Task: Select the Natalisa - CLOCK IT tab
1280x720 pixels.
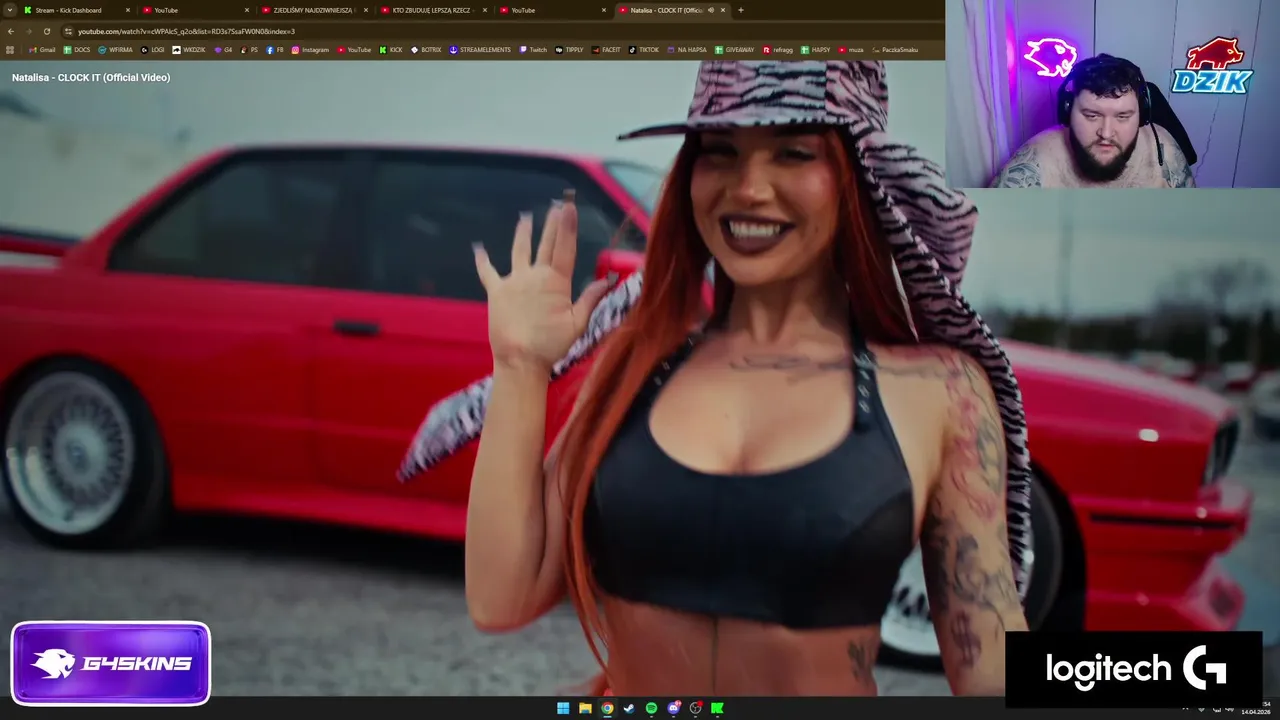Action: click(x=672, y=10)
